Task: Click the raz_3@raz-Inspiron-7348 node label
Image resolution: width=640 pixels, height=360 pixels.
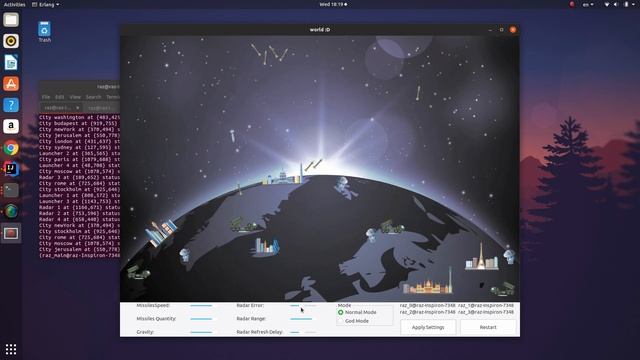Action: coord(486,312)
